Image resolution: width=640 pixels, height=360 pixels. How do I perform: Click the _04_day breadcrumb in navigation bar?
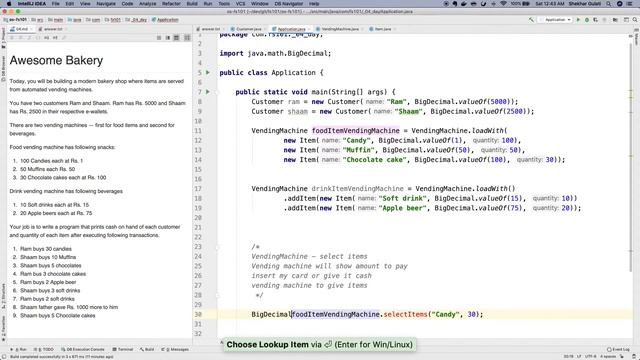(x=137, y=20)
